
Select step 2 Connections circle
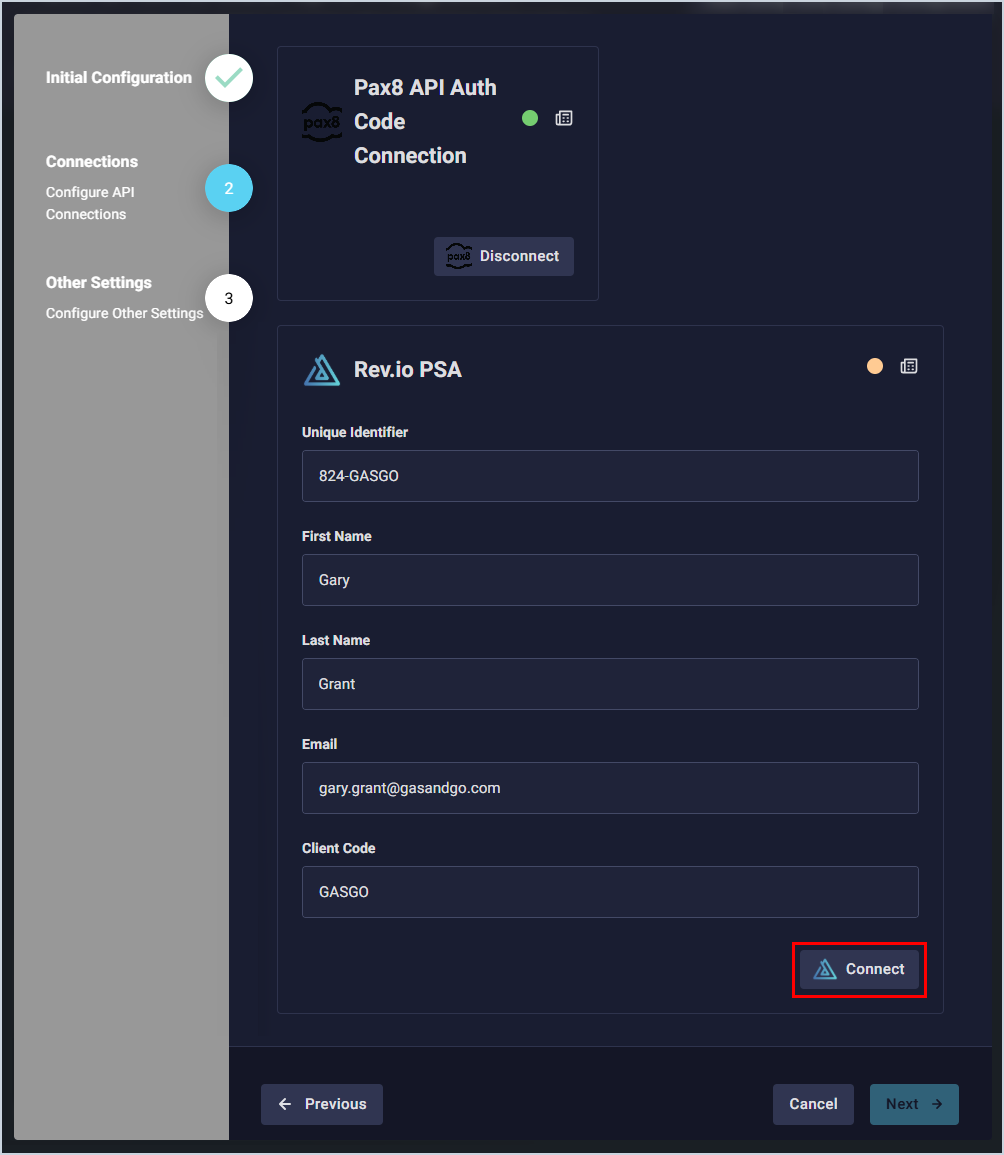pos(229,188)
